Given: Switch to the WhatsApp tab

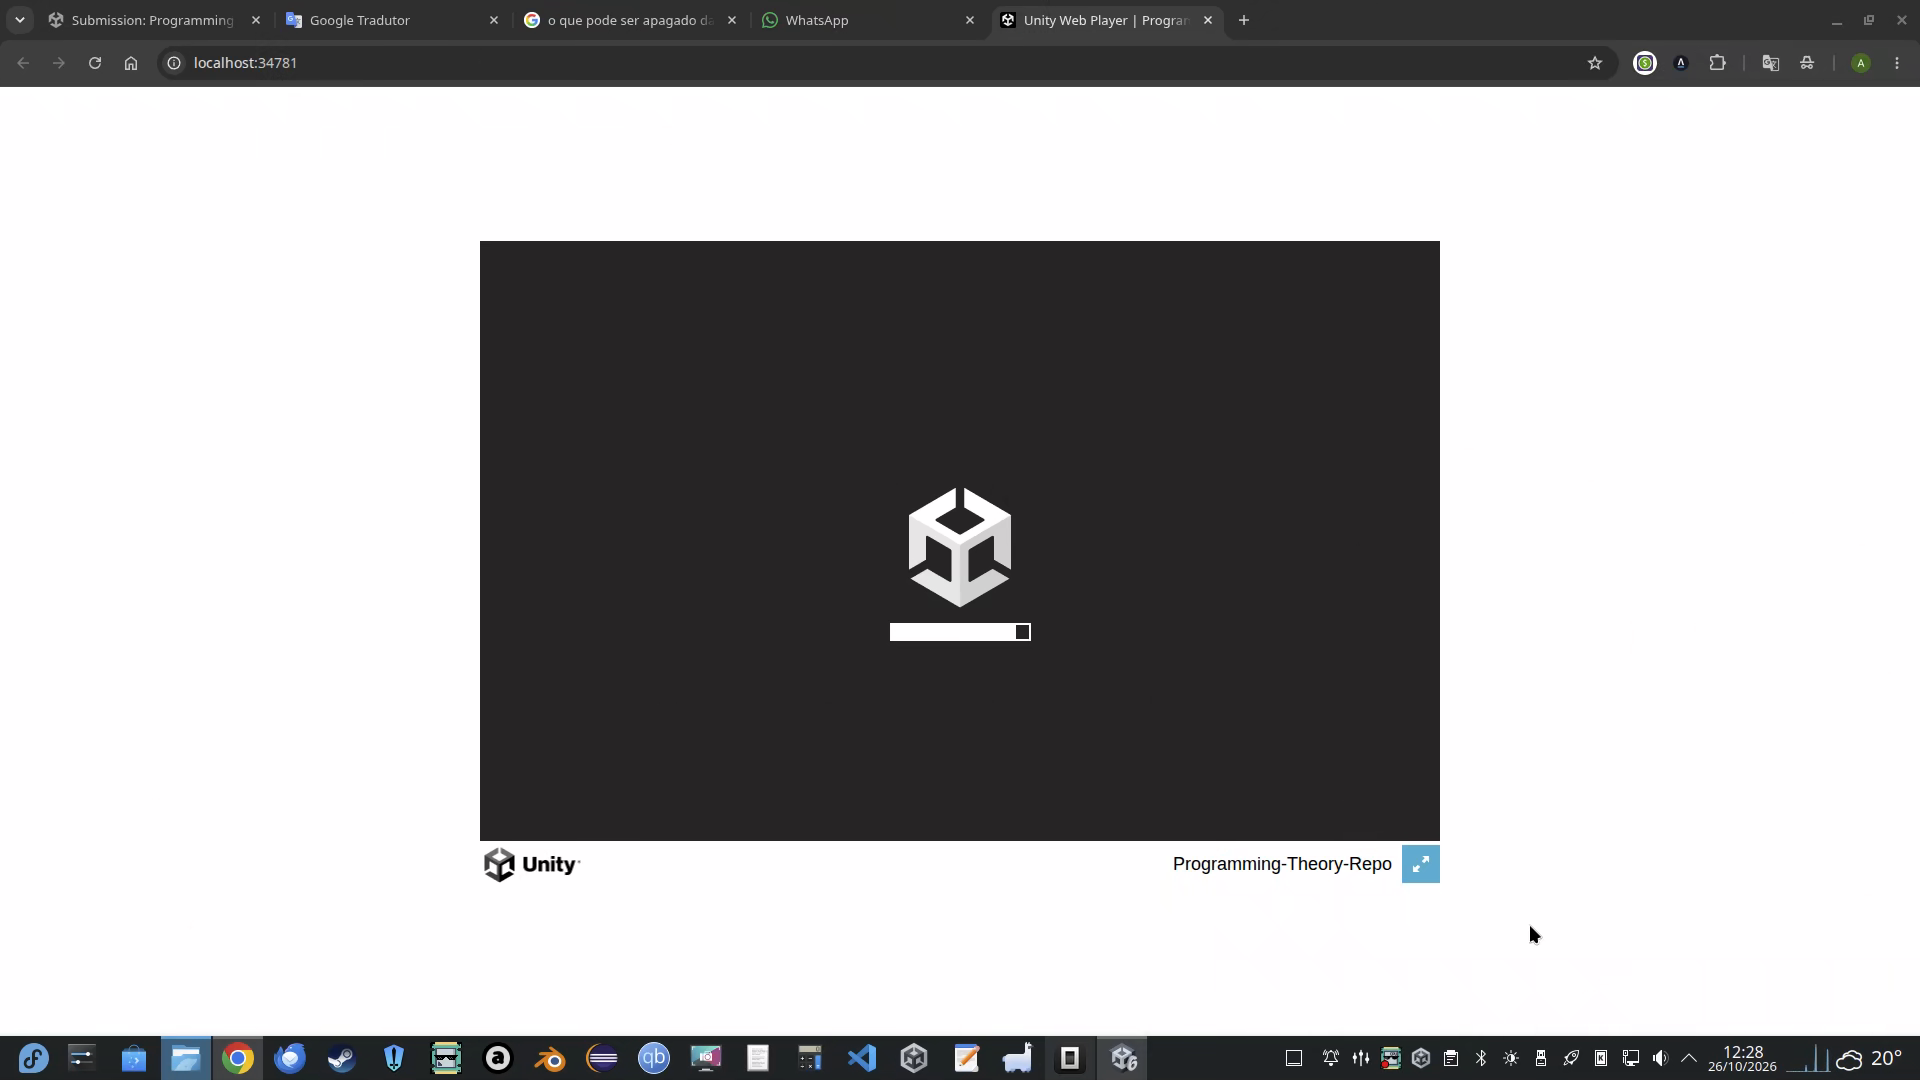Looking at the screenshot, I should point(868,20).
